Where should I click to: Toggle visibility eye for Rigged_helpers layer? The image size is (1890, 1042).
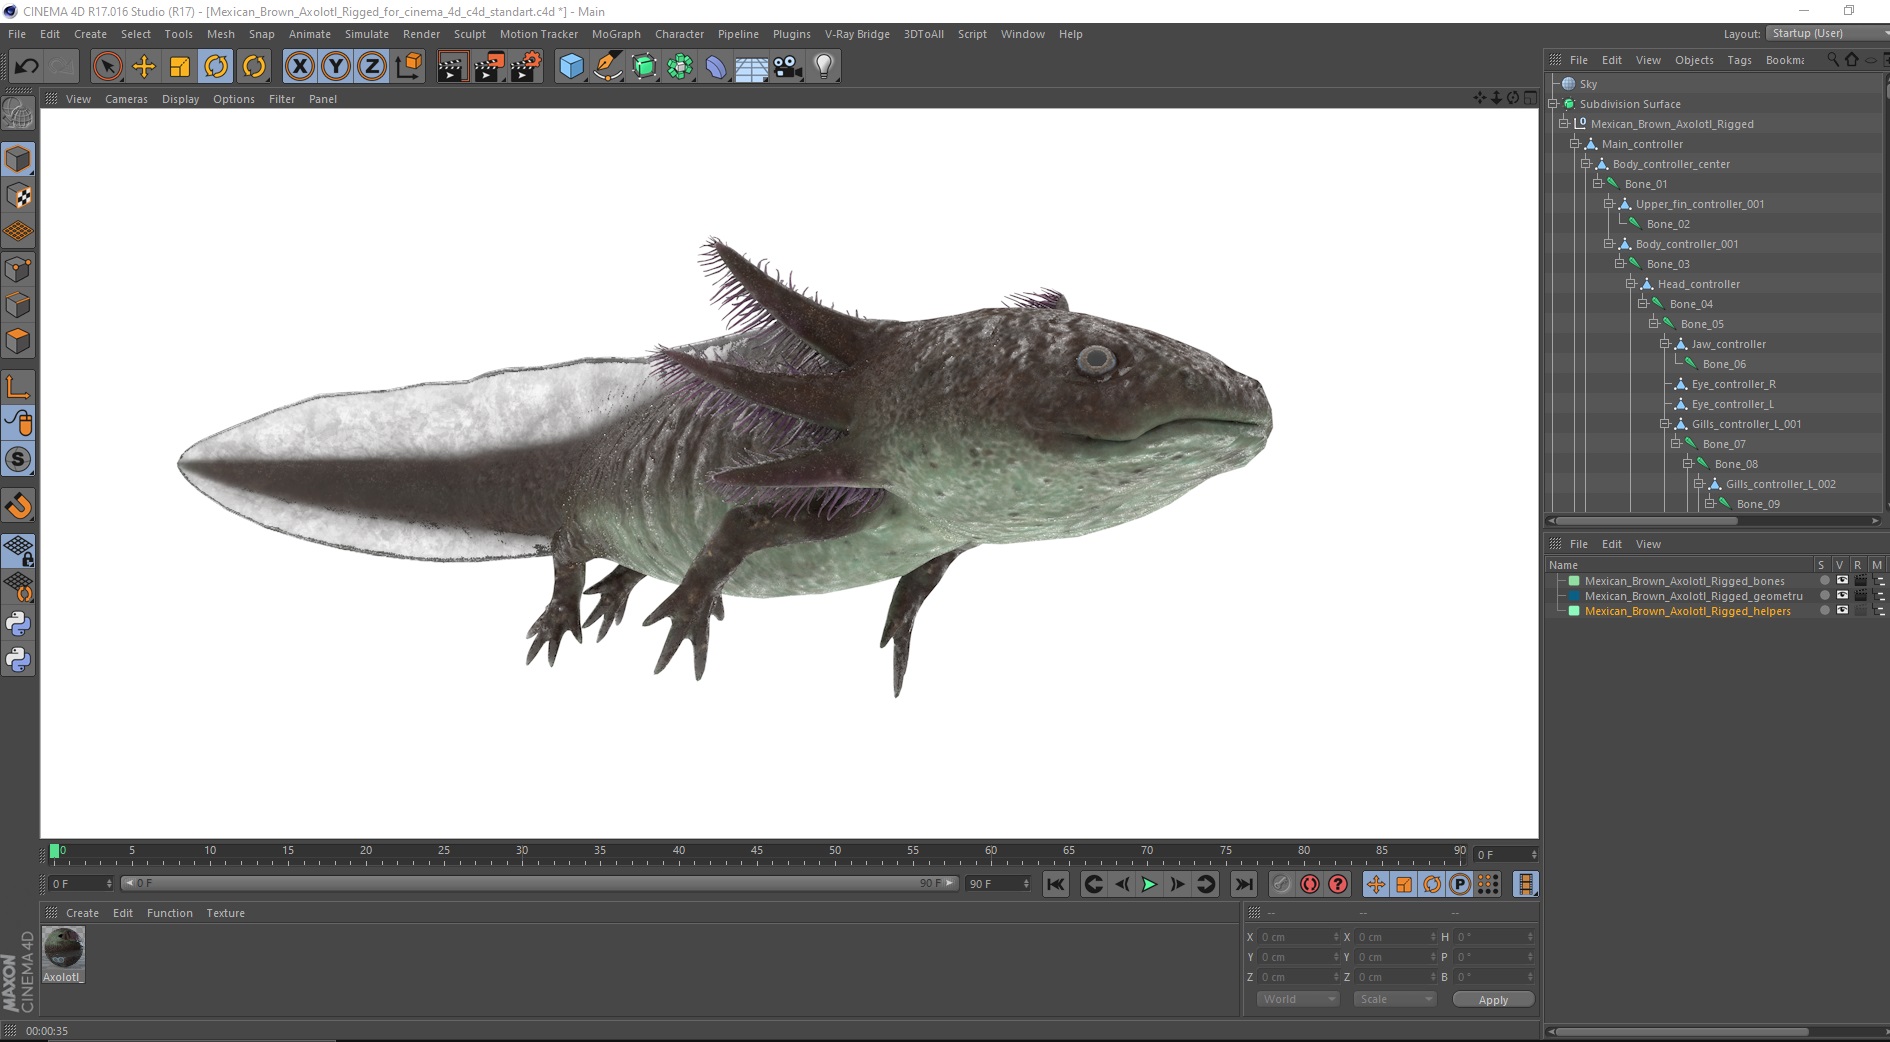pos(1842,610)
